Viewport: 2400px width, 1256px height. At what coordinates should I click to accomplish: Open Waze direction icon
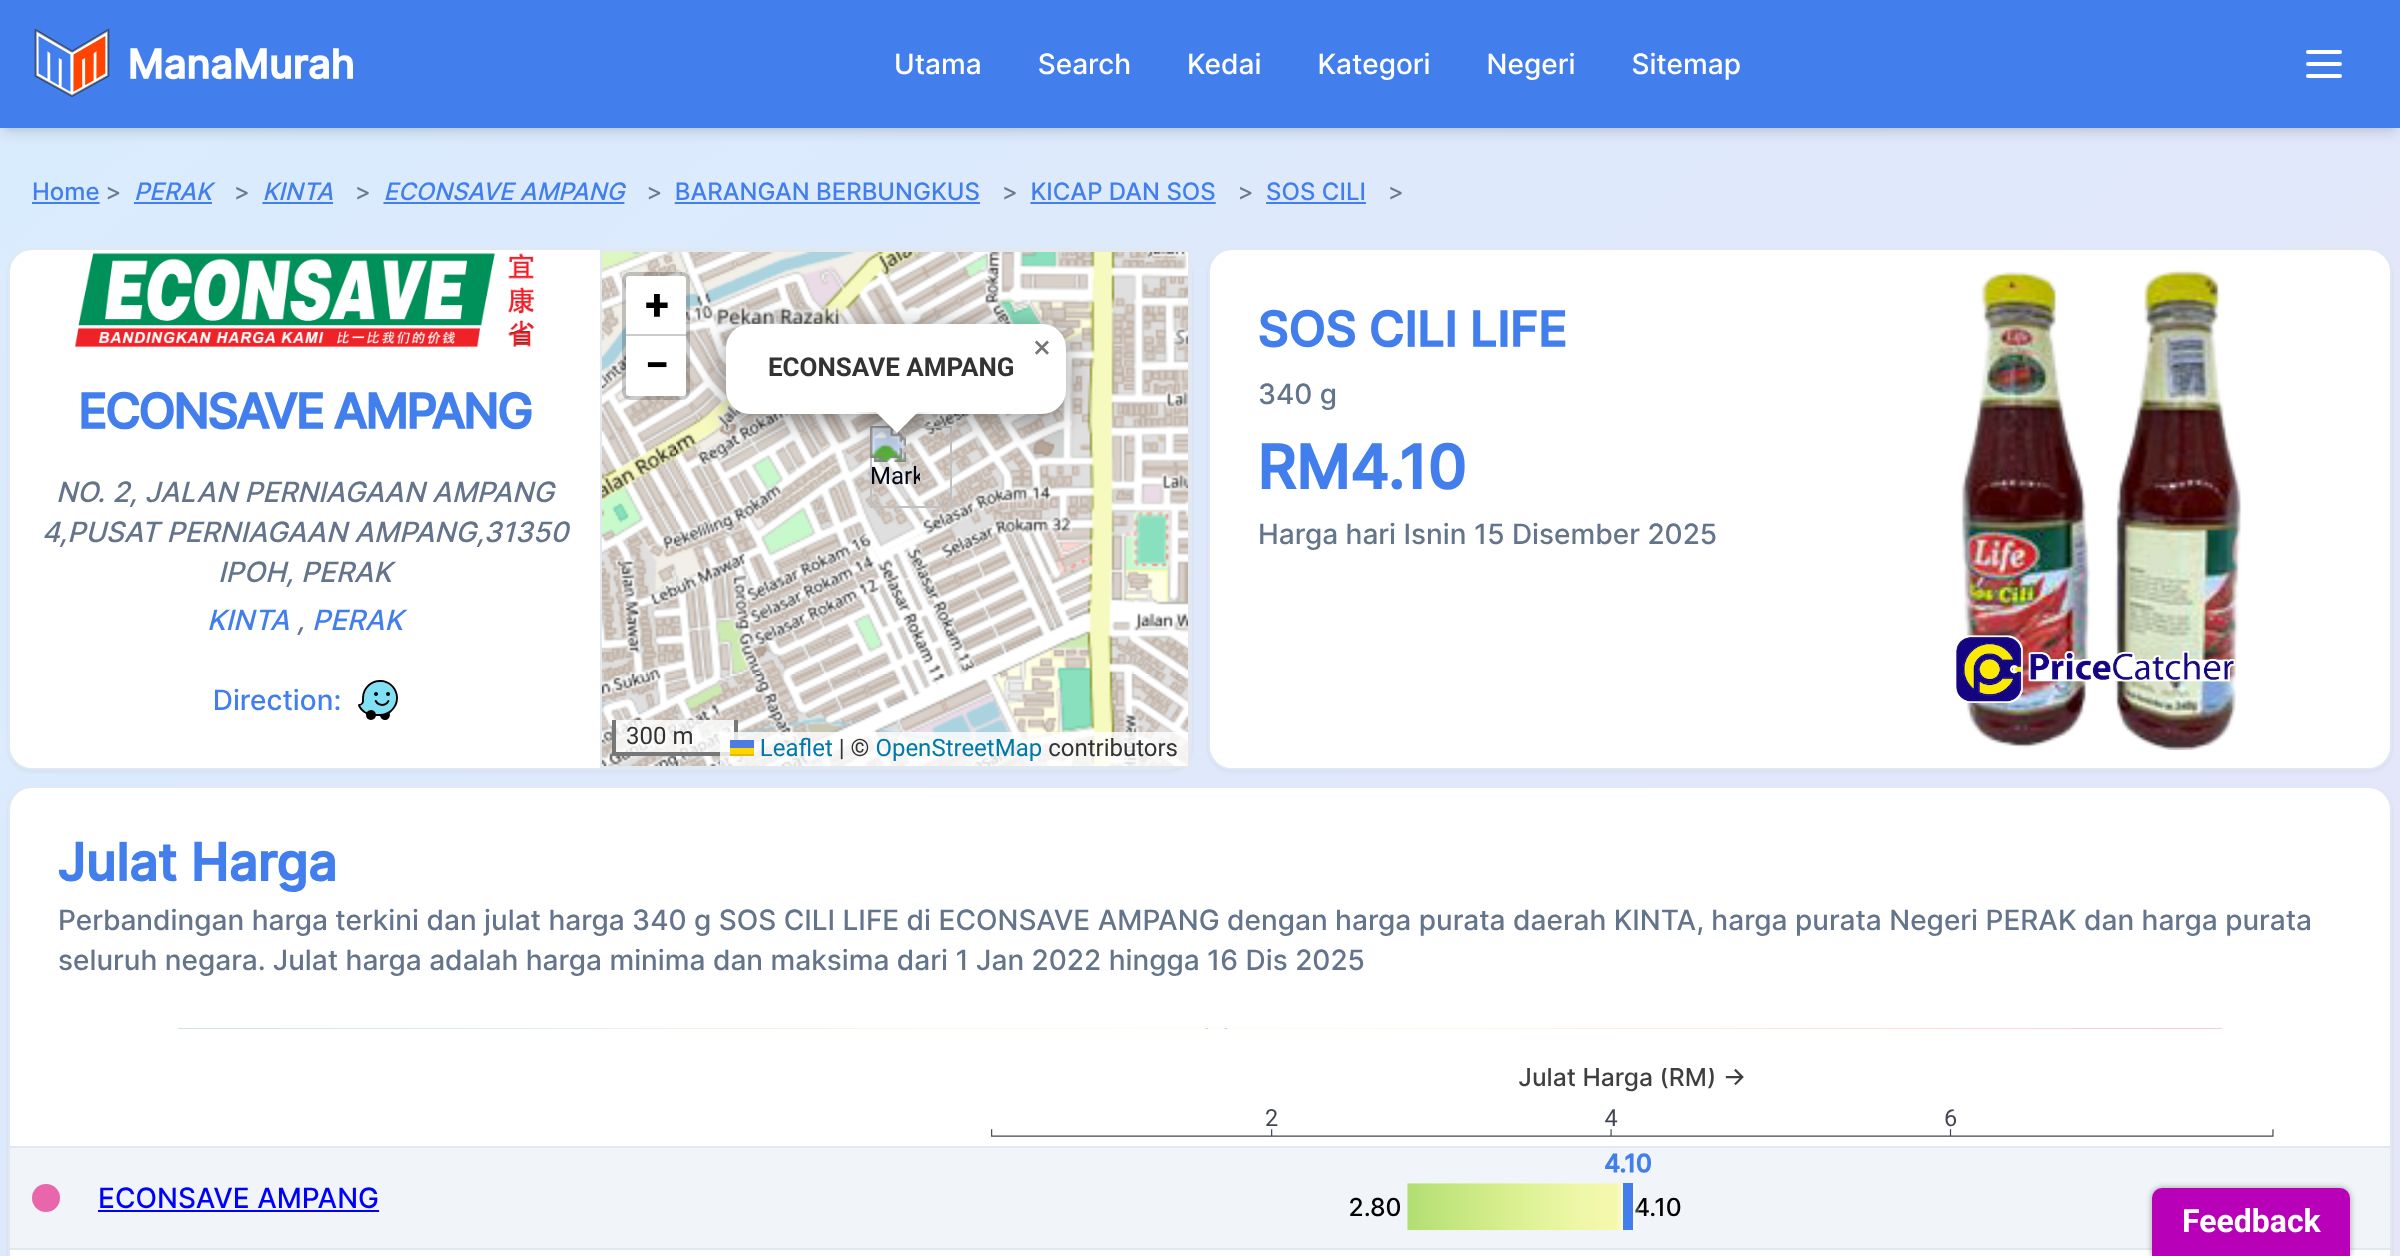[x=379, y=700]
